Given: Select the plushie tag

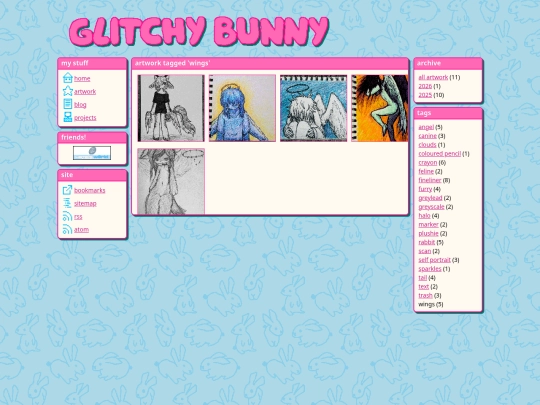Looking at the screenshot, I should pos(428,233).
